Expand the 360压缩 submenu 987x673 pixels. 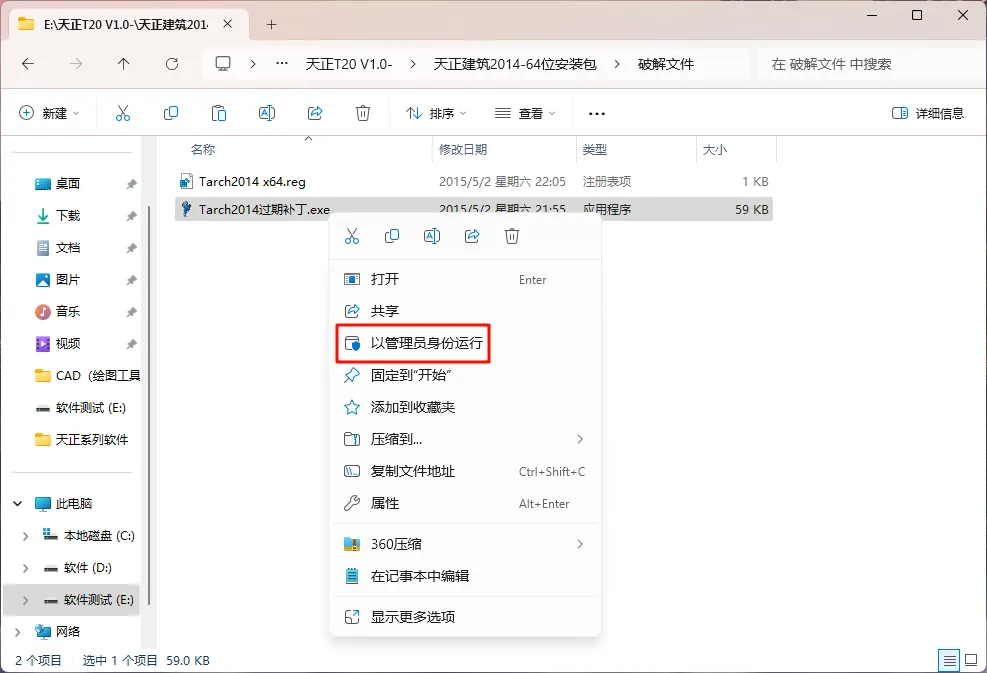coord(580,544)
